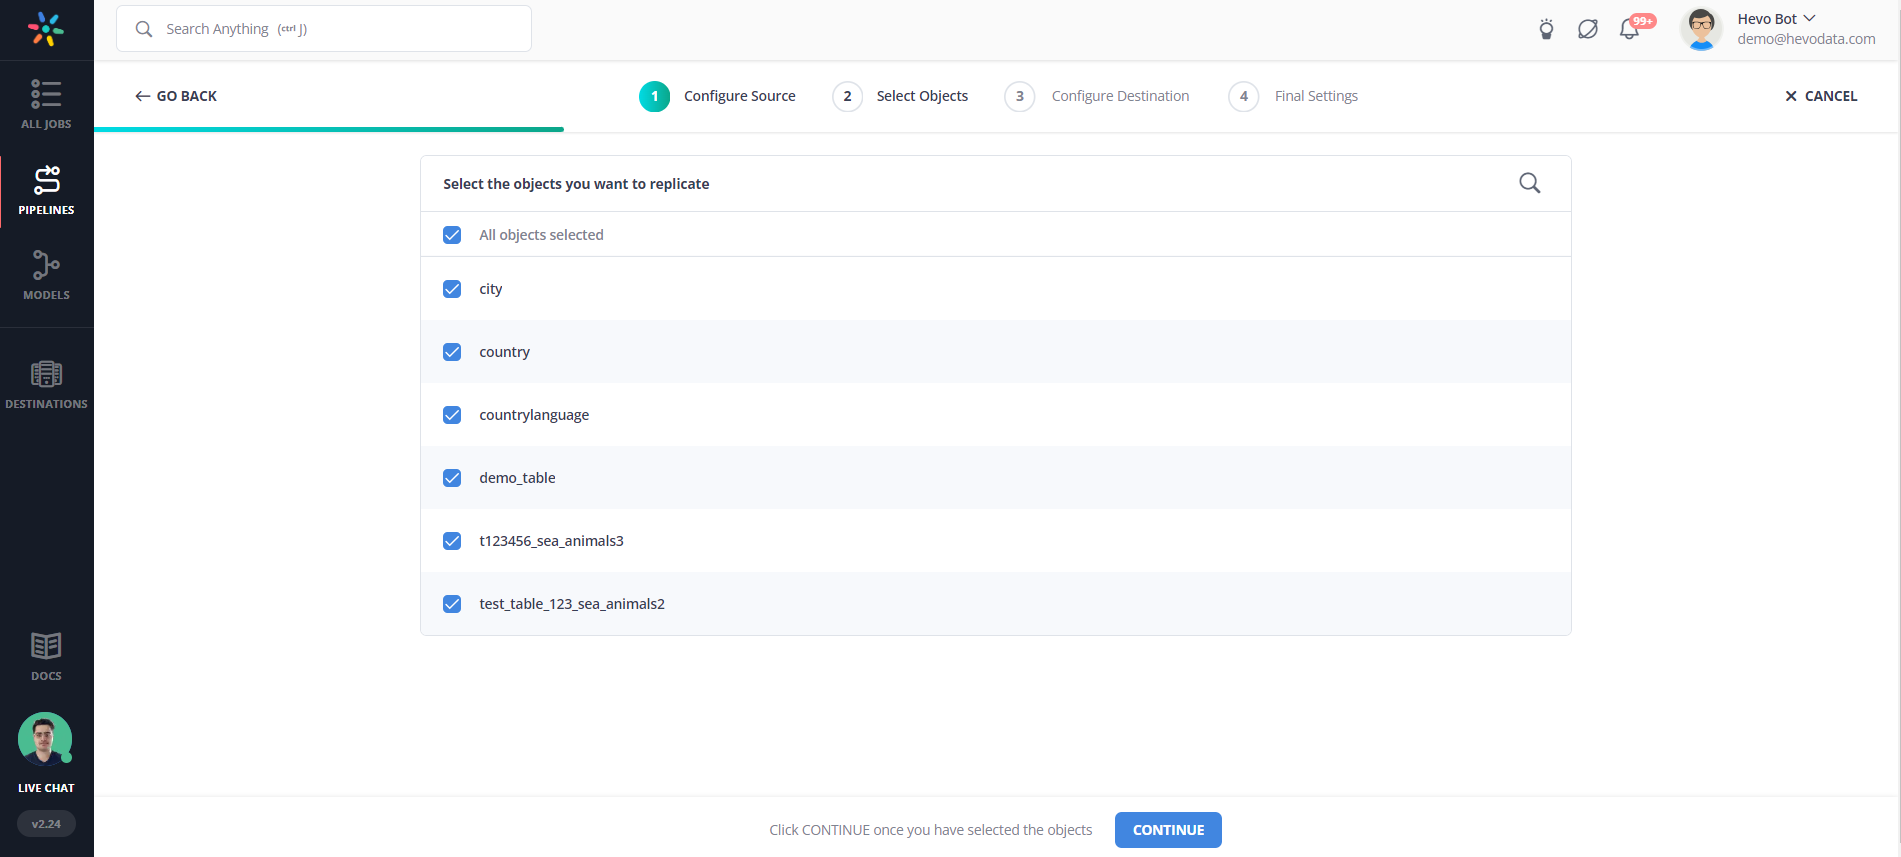
Task: Click the All objects selected label
Action: [541, 235]
